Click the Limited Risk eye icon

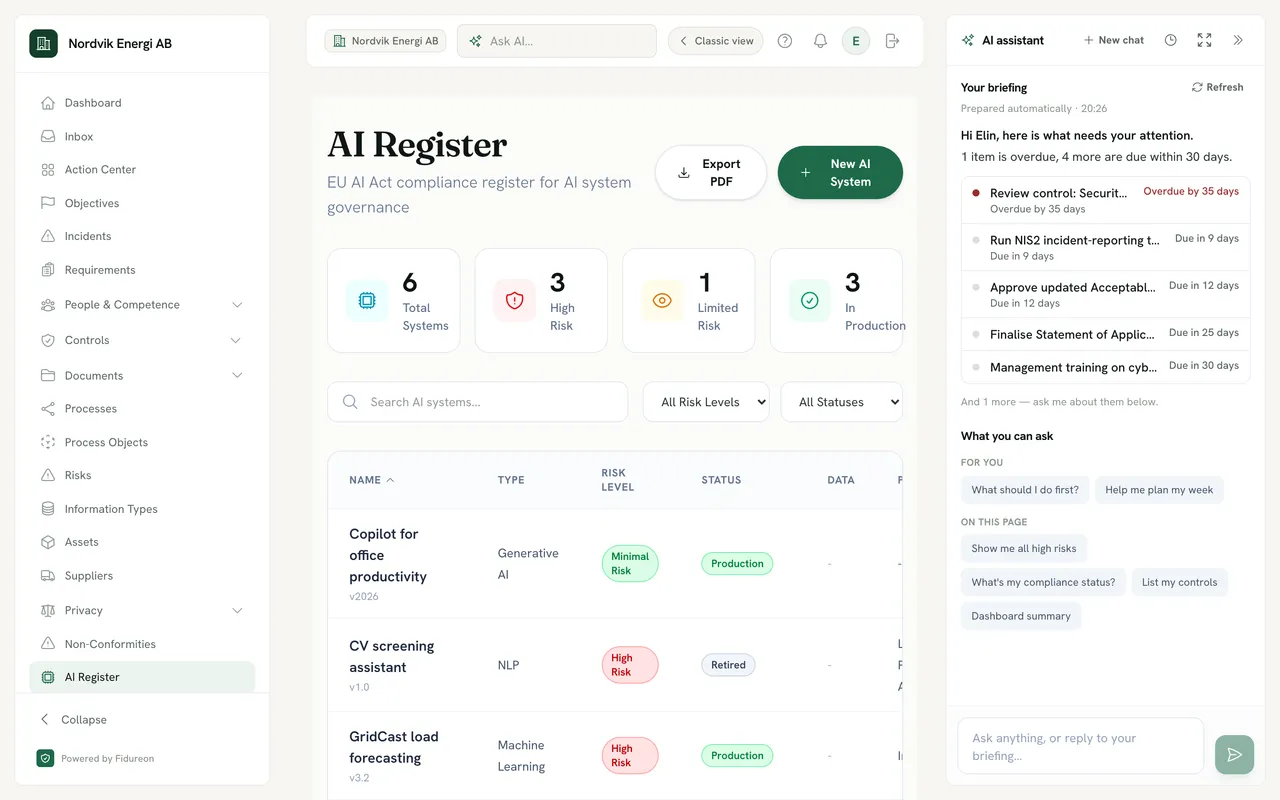tap(662, 300)
